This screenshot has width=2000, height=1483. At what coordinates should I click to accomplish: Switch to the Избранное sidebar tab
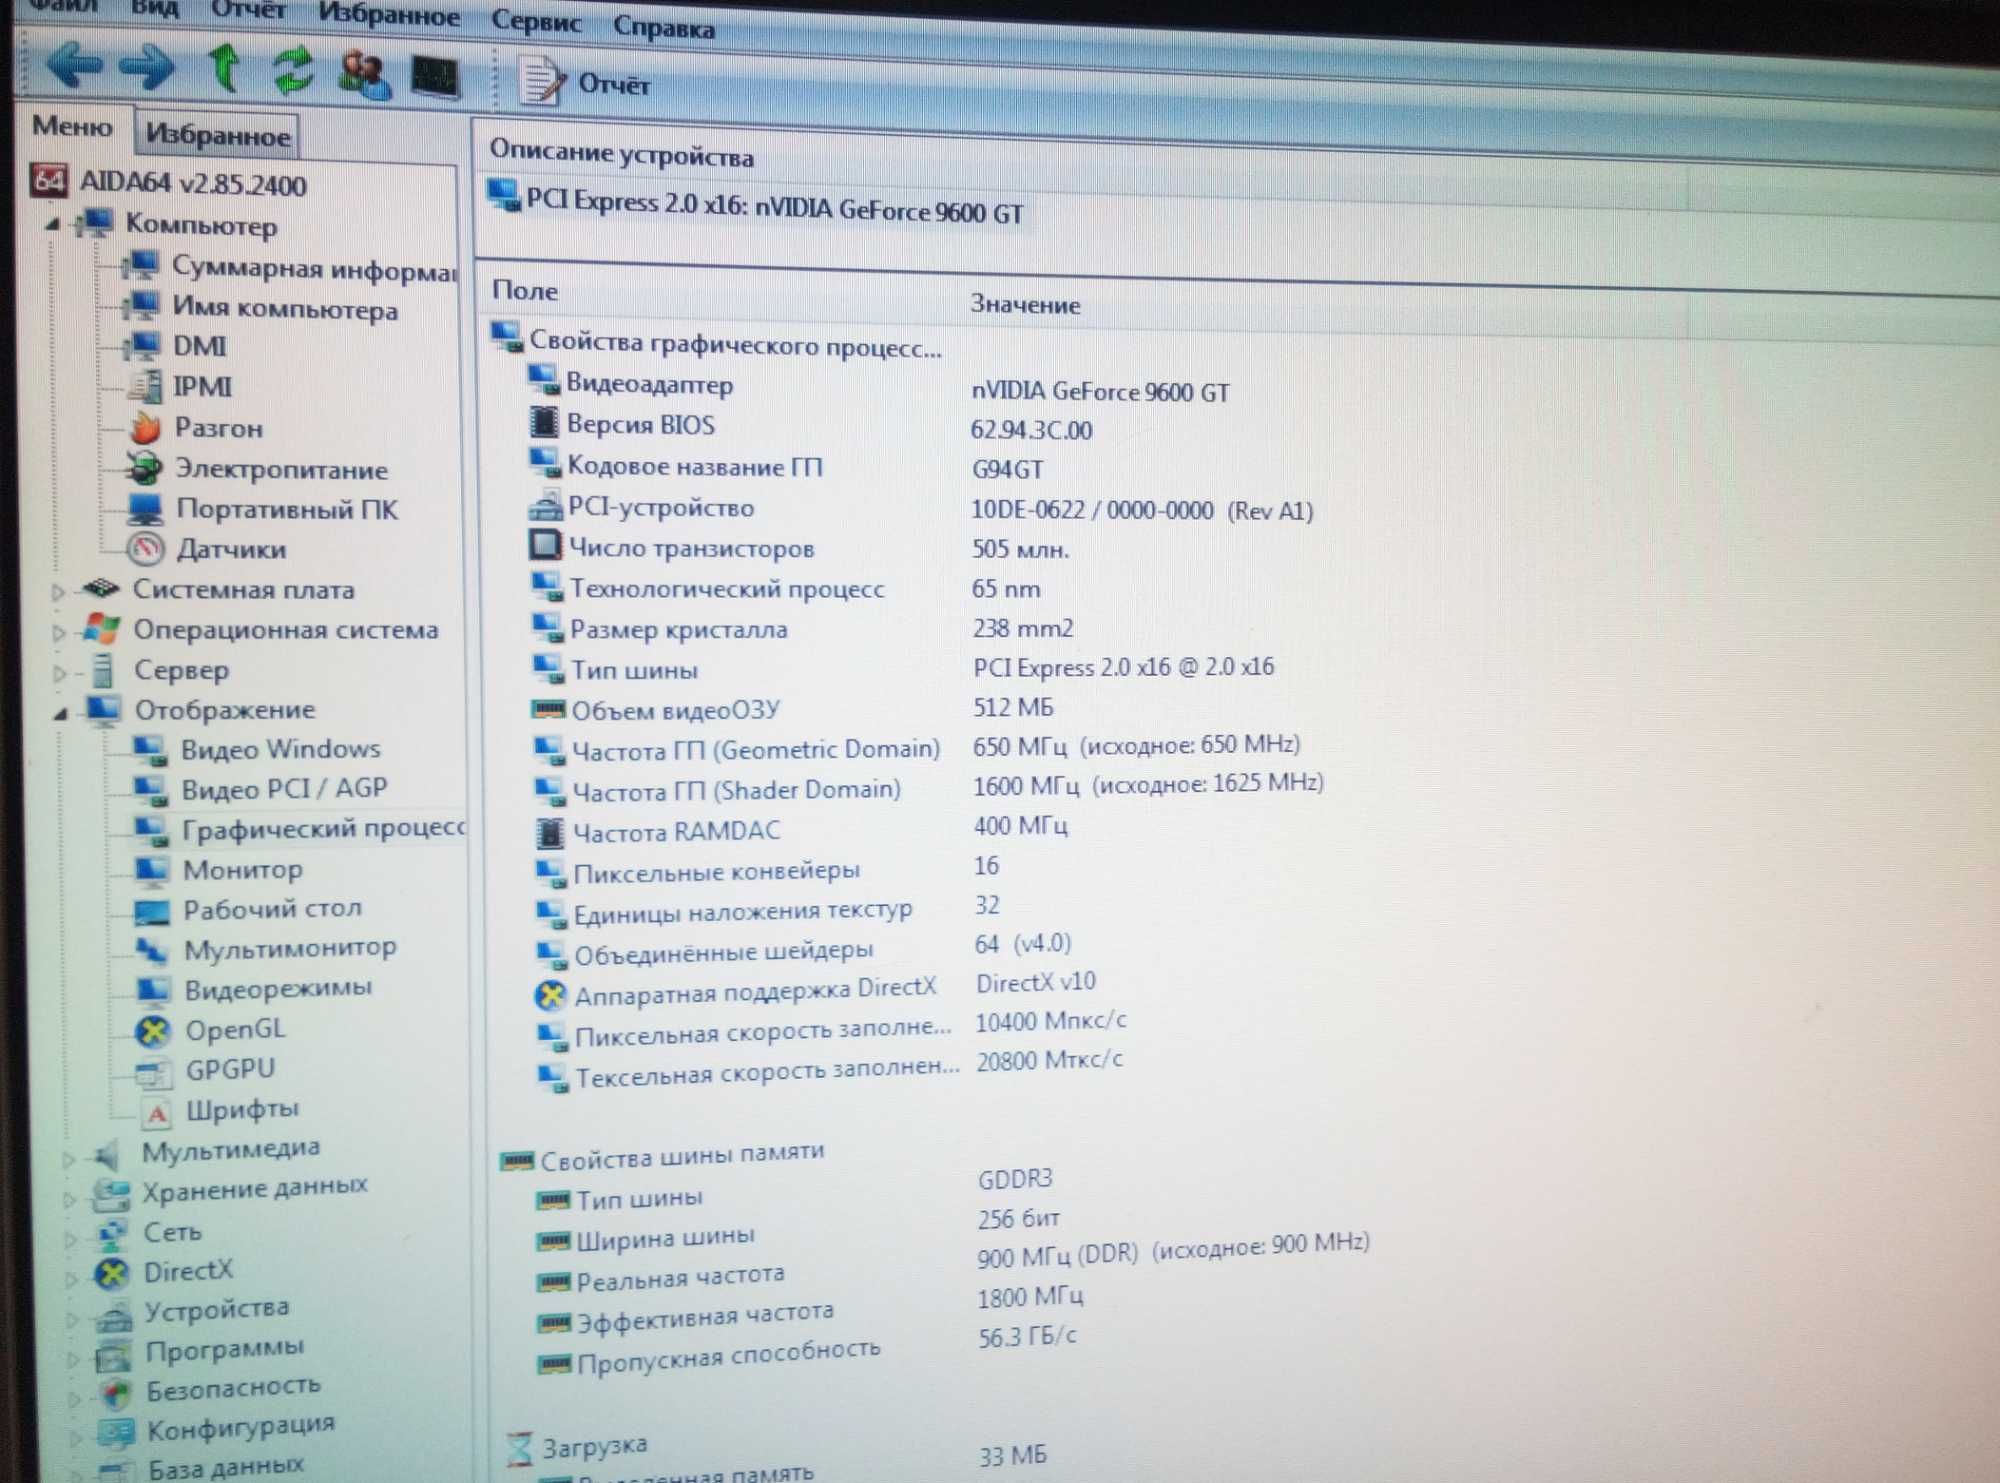point(217,135)
